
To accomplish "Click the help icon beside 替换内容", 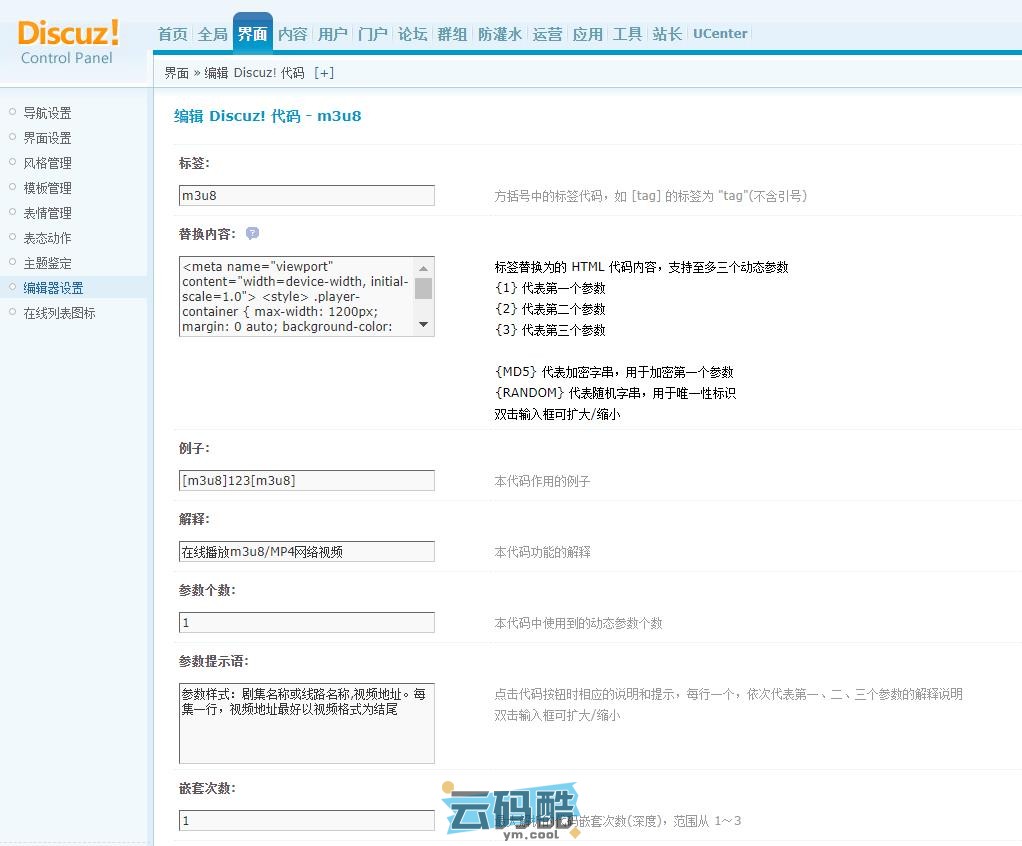I will 252,233.
